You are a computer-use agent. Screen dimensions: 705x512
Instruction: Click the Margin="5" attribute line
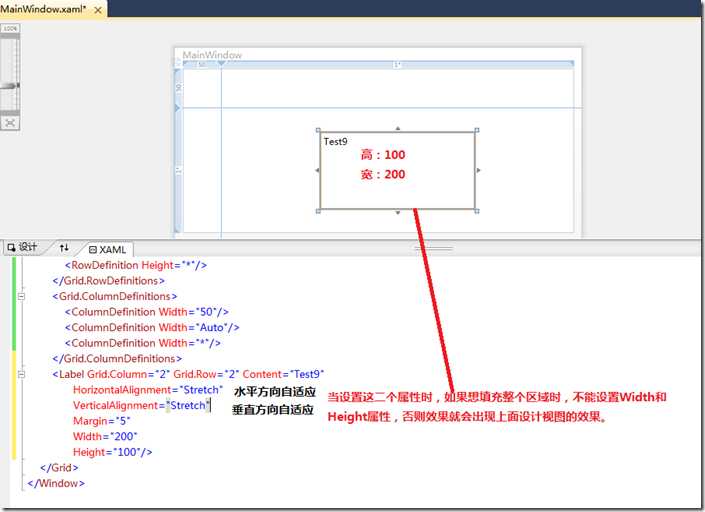click(x=102, y=421)
